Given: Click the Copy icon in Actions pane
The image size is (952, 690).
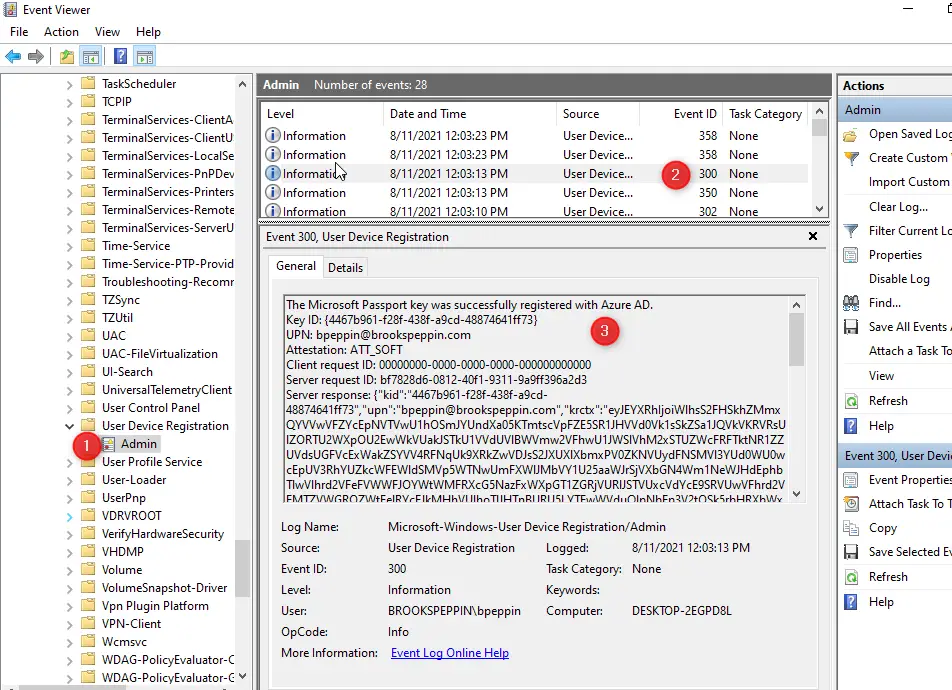Looking at the screenshot, I should (851, 528).
